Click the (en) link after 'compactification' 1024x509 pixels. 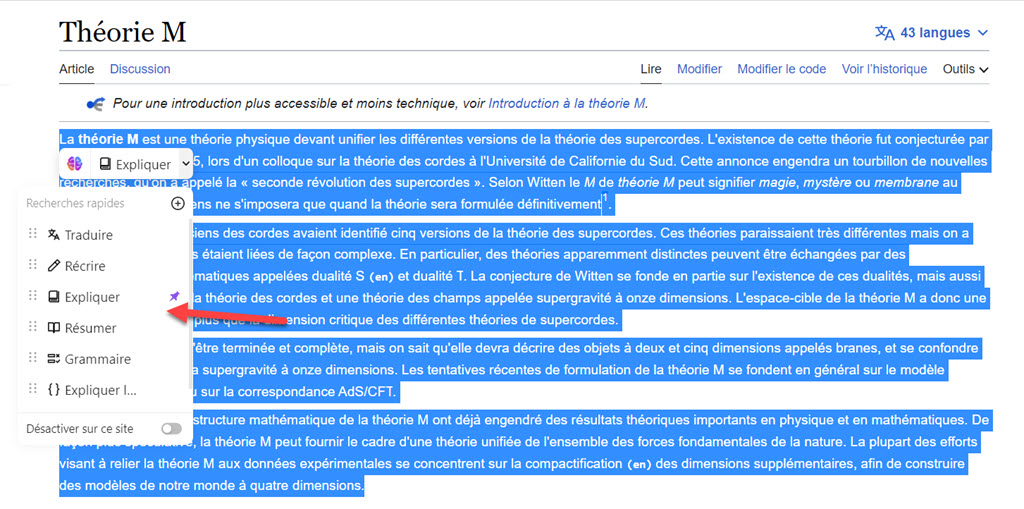click(639, 465)
